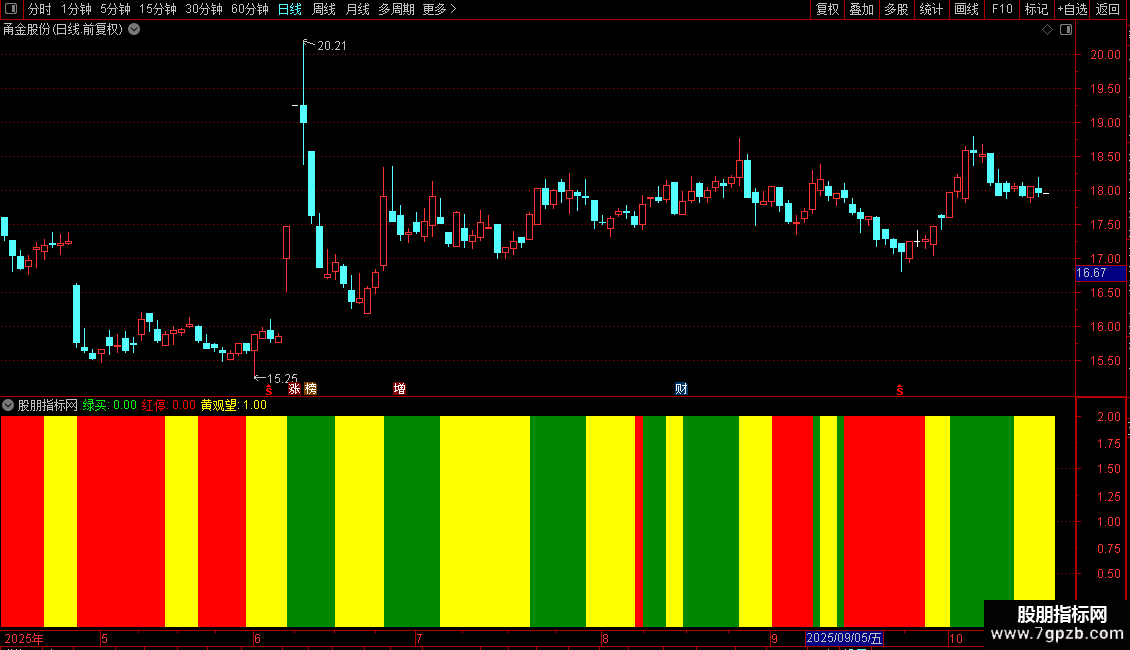Select the 30分钟 period tab
This screenshot has height=650, width=1130.
204,9
